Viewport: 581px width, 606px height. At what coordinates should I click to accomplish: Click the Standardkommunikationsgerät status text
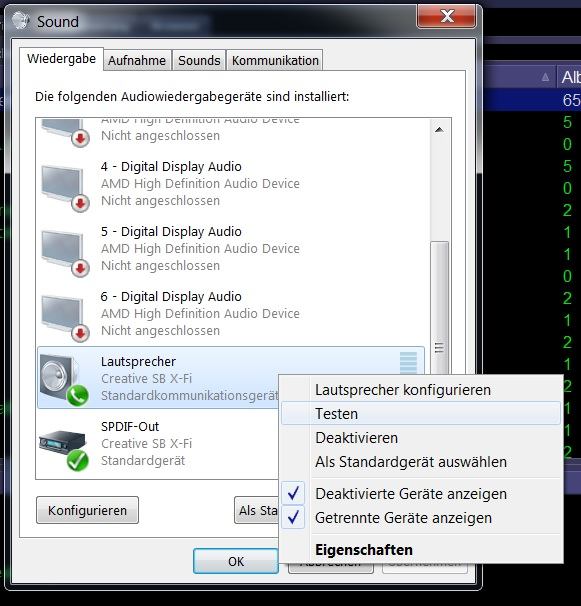pyautogui.click(x=189, y=396)
